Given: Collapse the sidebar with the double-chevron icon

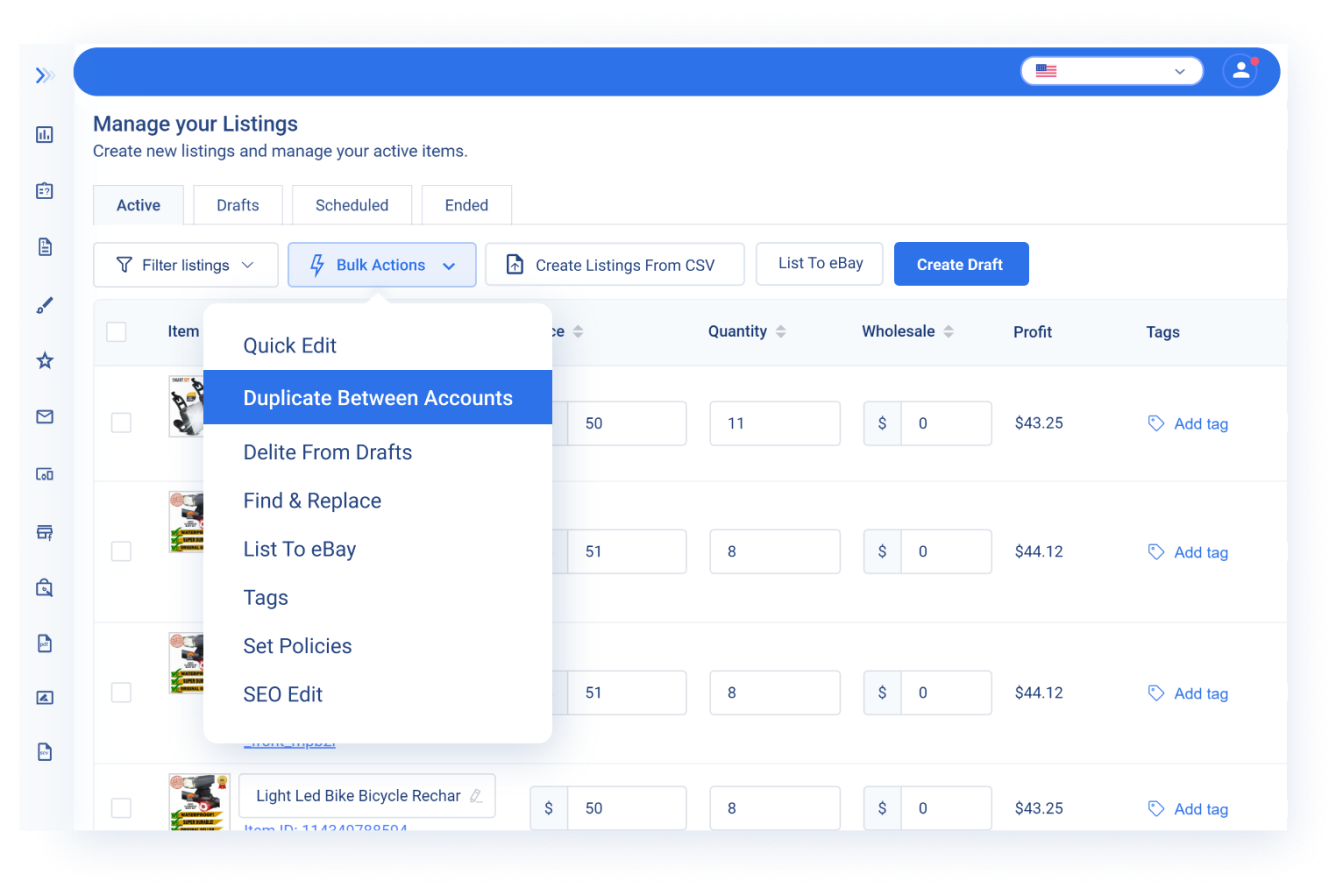Looking at the screenshot, I should (x=44, y=75).
